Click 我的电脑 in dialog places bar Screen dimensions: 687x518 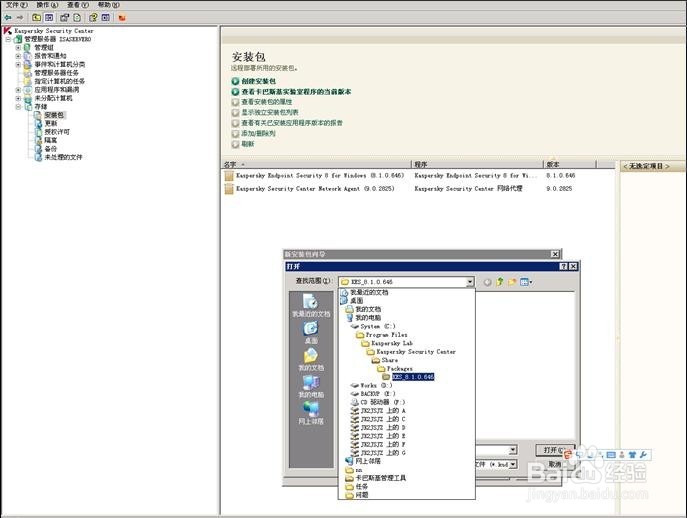311,387
